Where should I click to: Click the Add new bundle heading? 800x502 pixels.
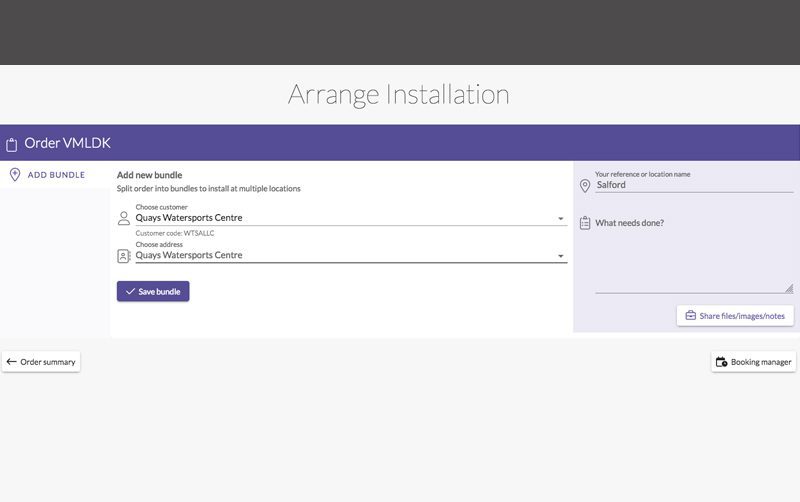(x=149, y=175)
